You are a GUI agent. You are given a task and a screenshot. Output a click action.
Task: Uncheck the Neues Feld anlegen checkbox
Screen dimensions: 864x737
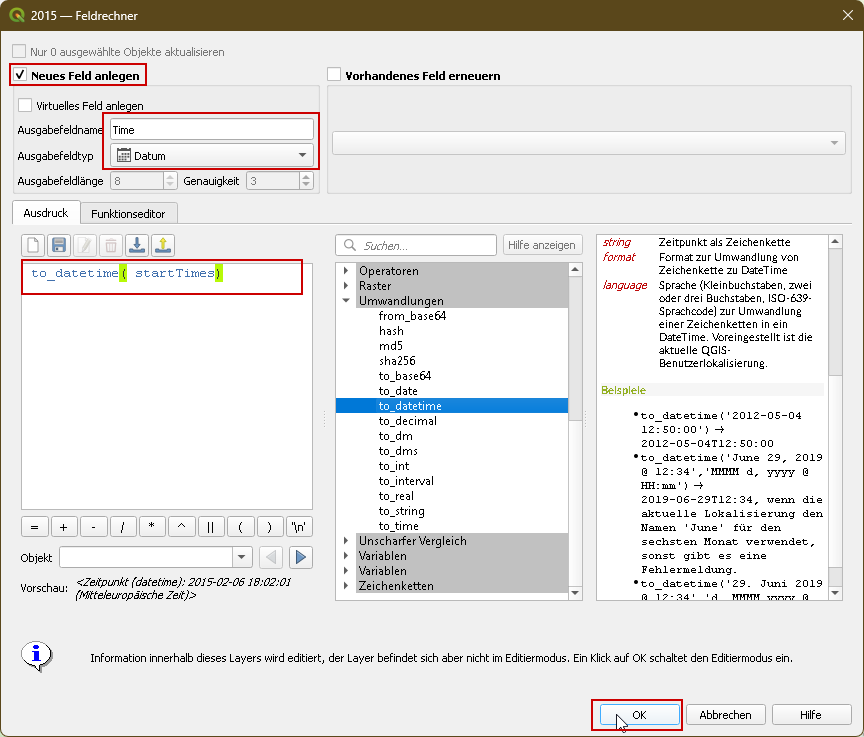click(x=19, y=75)
